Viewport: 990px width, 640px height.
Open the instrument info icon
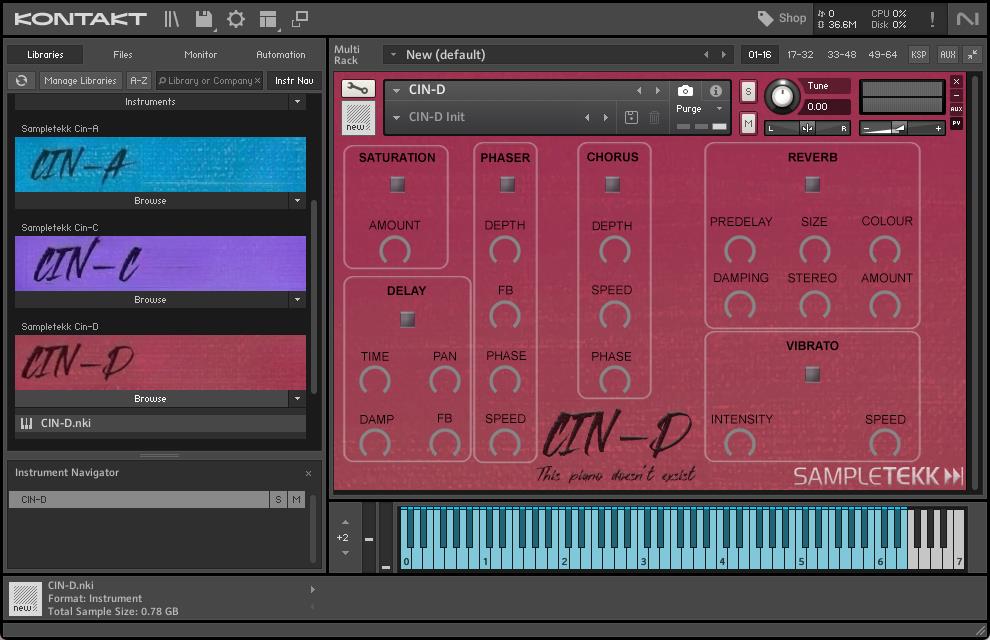(716, 90)
